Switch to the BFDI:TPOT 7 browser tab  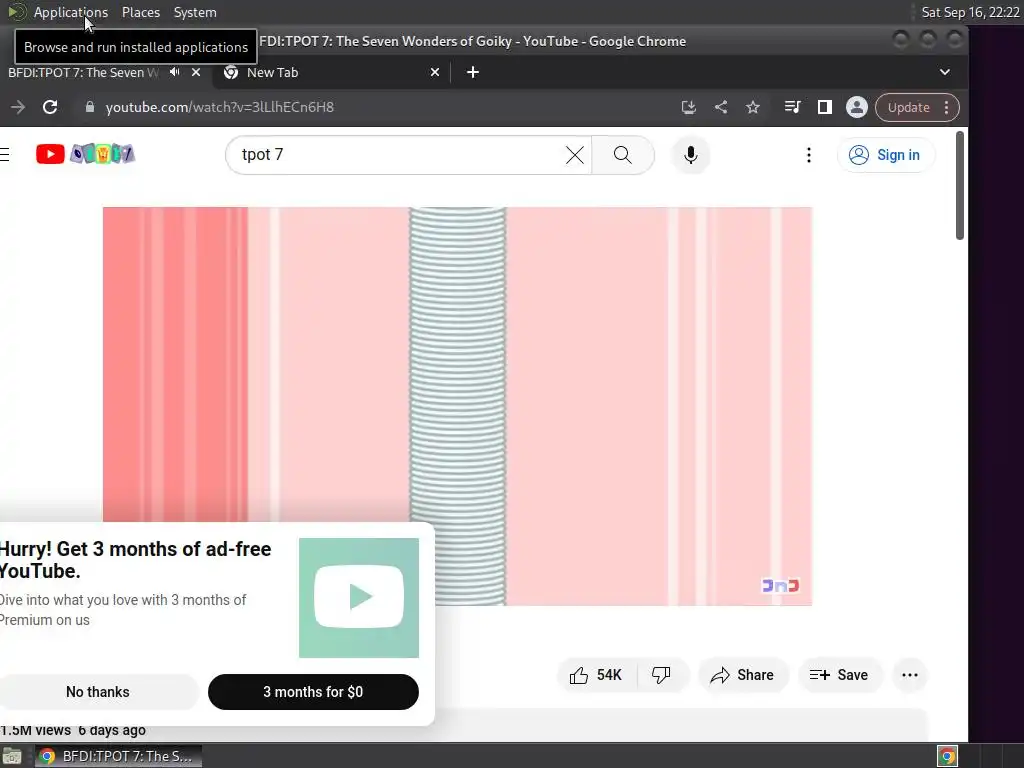(x=84, y=72)
